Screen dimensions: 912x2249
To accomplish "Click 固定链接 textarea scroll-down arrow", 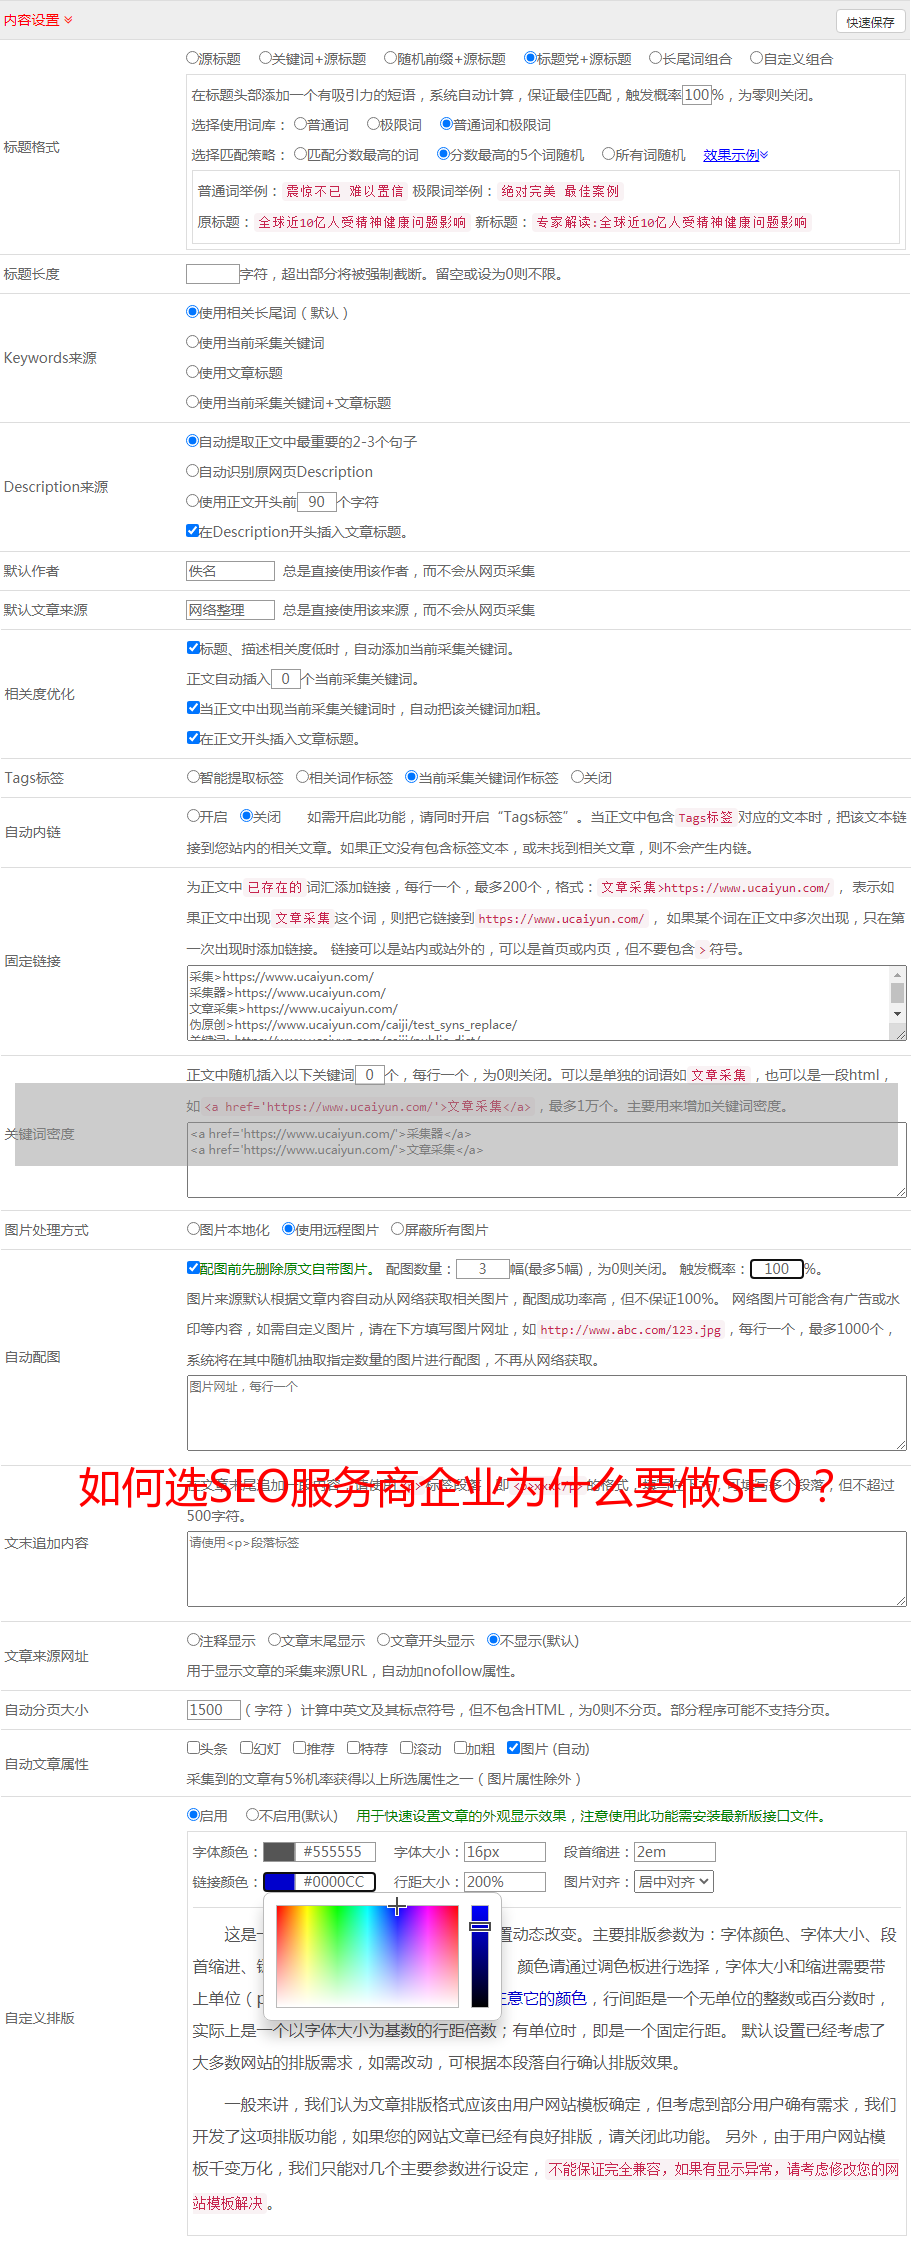I will tap(897, 1014).
